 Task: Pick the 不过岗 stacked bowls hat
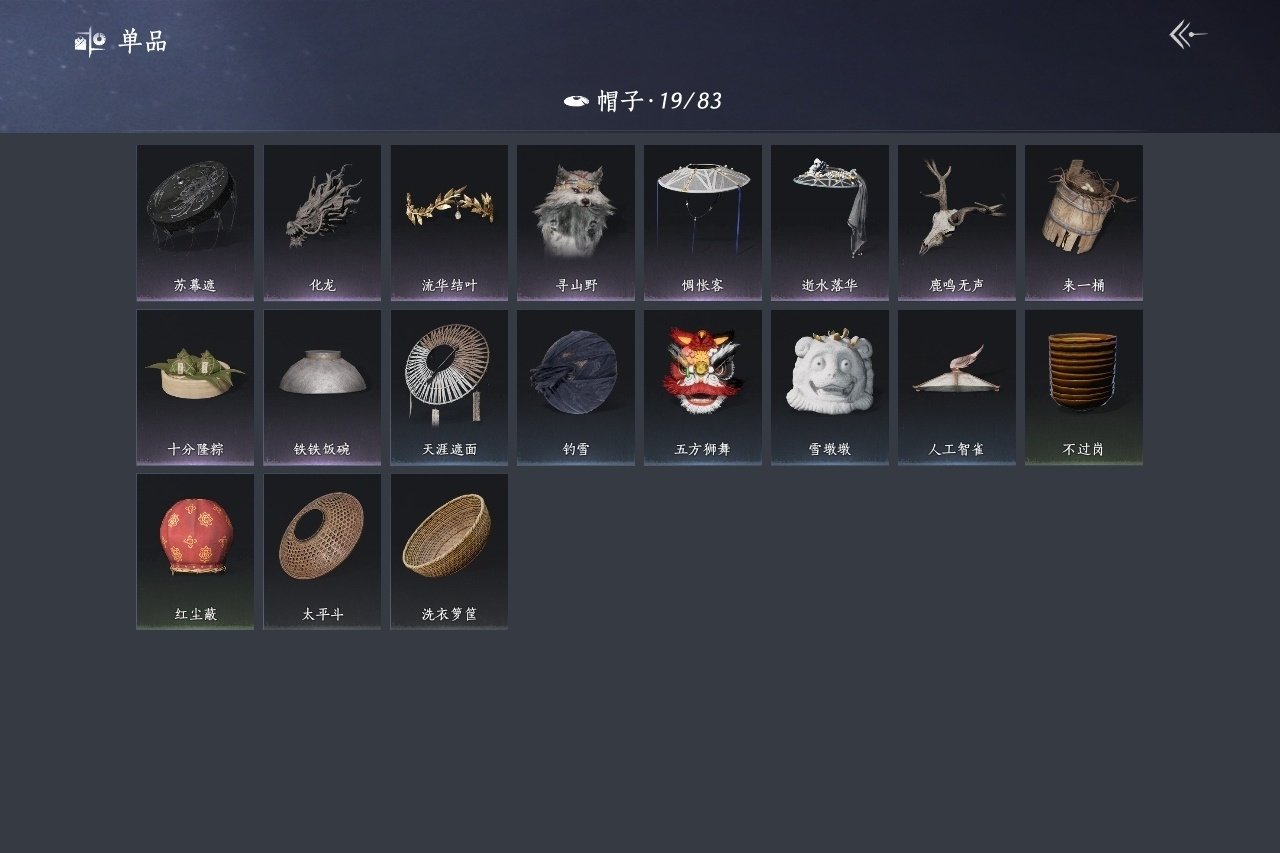(1084, 387)
